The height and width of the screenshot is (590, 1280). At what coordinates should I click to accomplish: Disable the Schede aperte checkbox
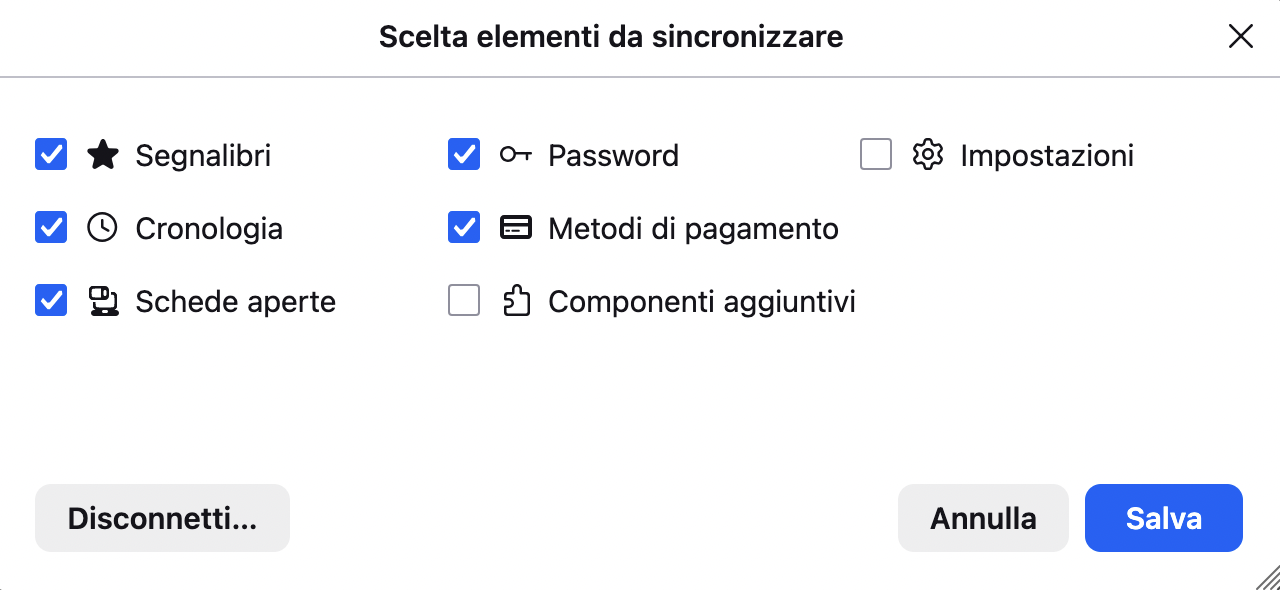50,300
